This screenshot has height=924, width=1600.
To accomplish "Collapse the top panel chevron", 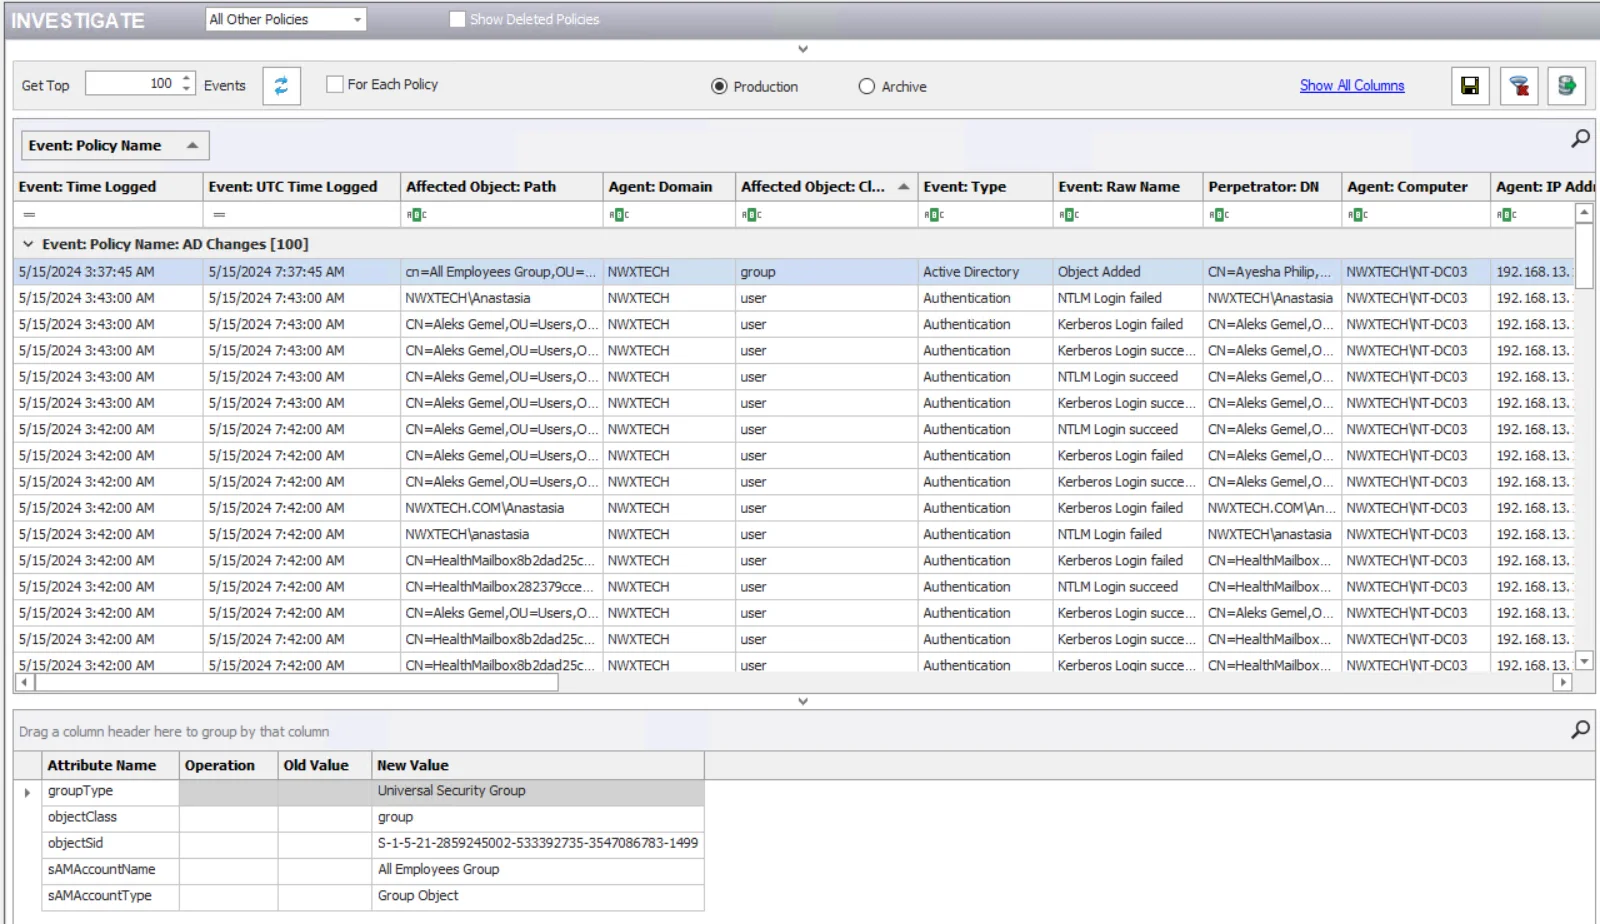I will [802, 48].
